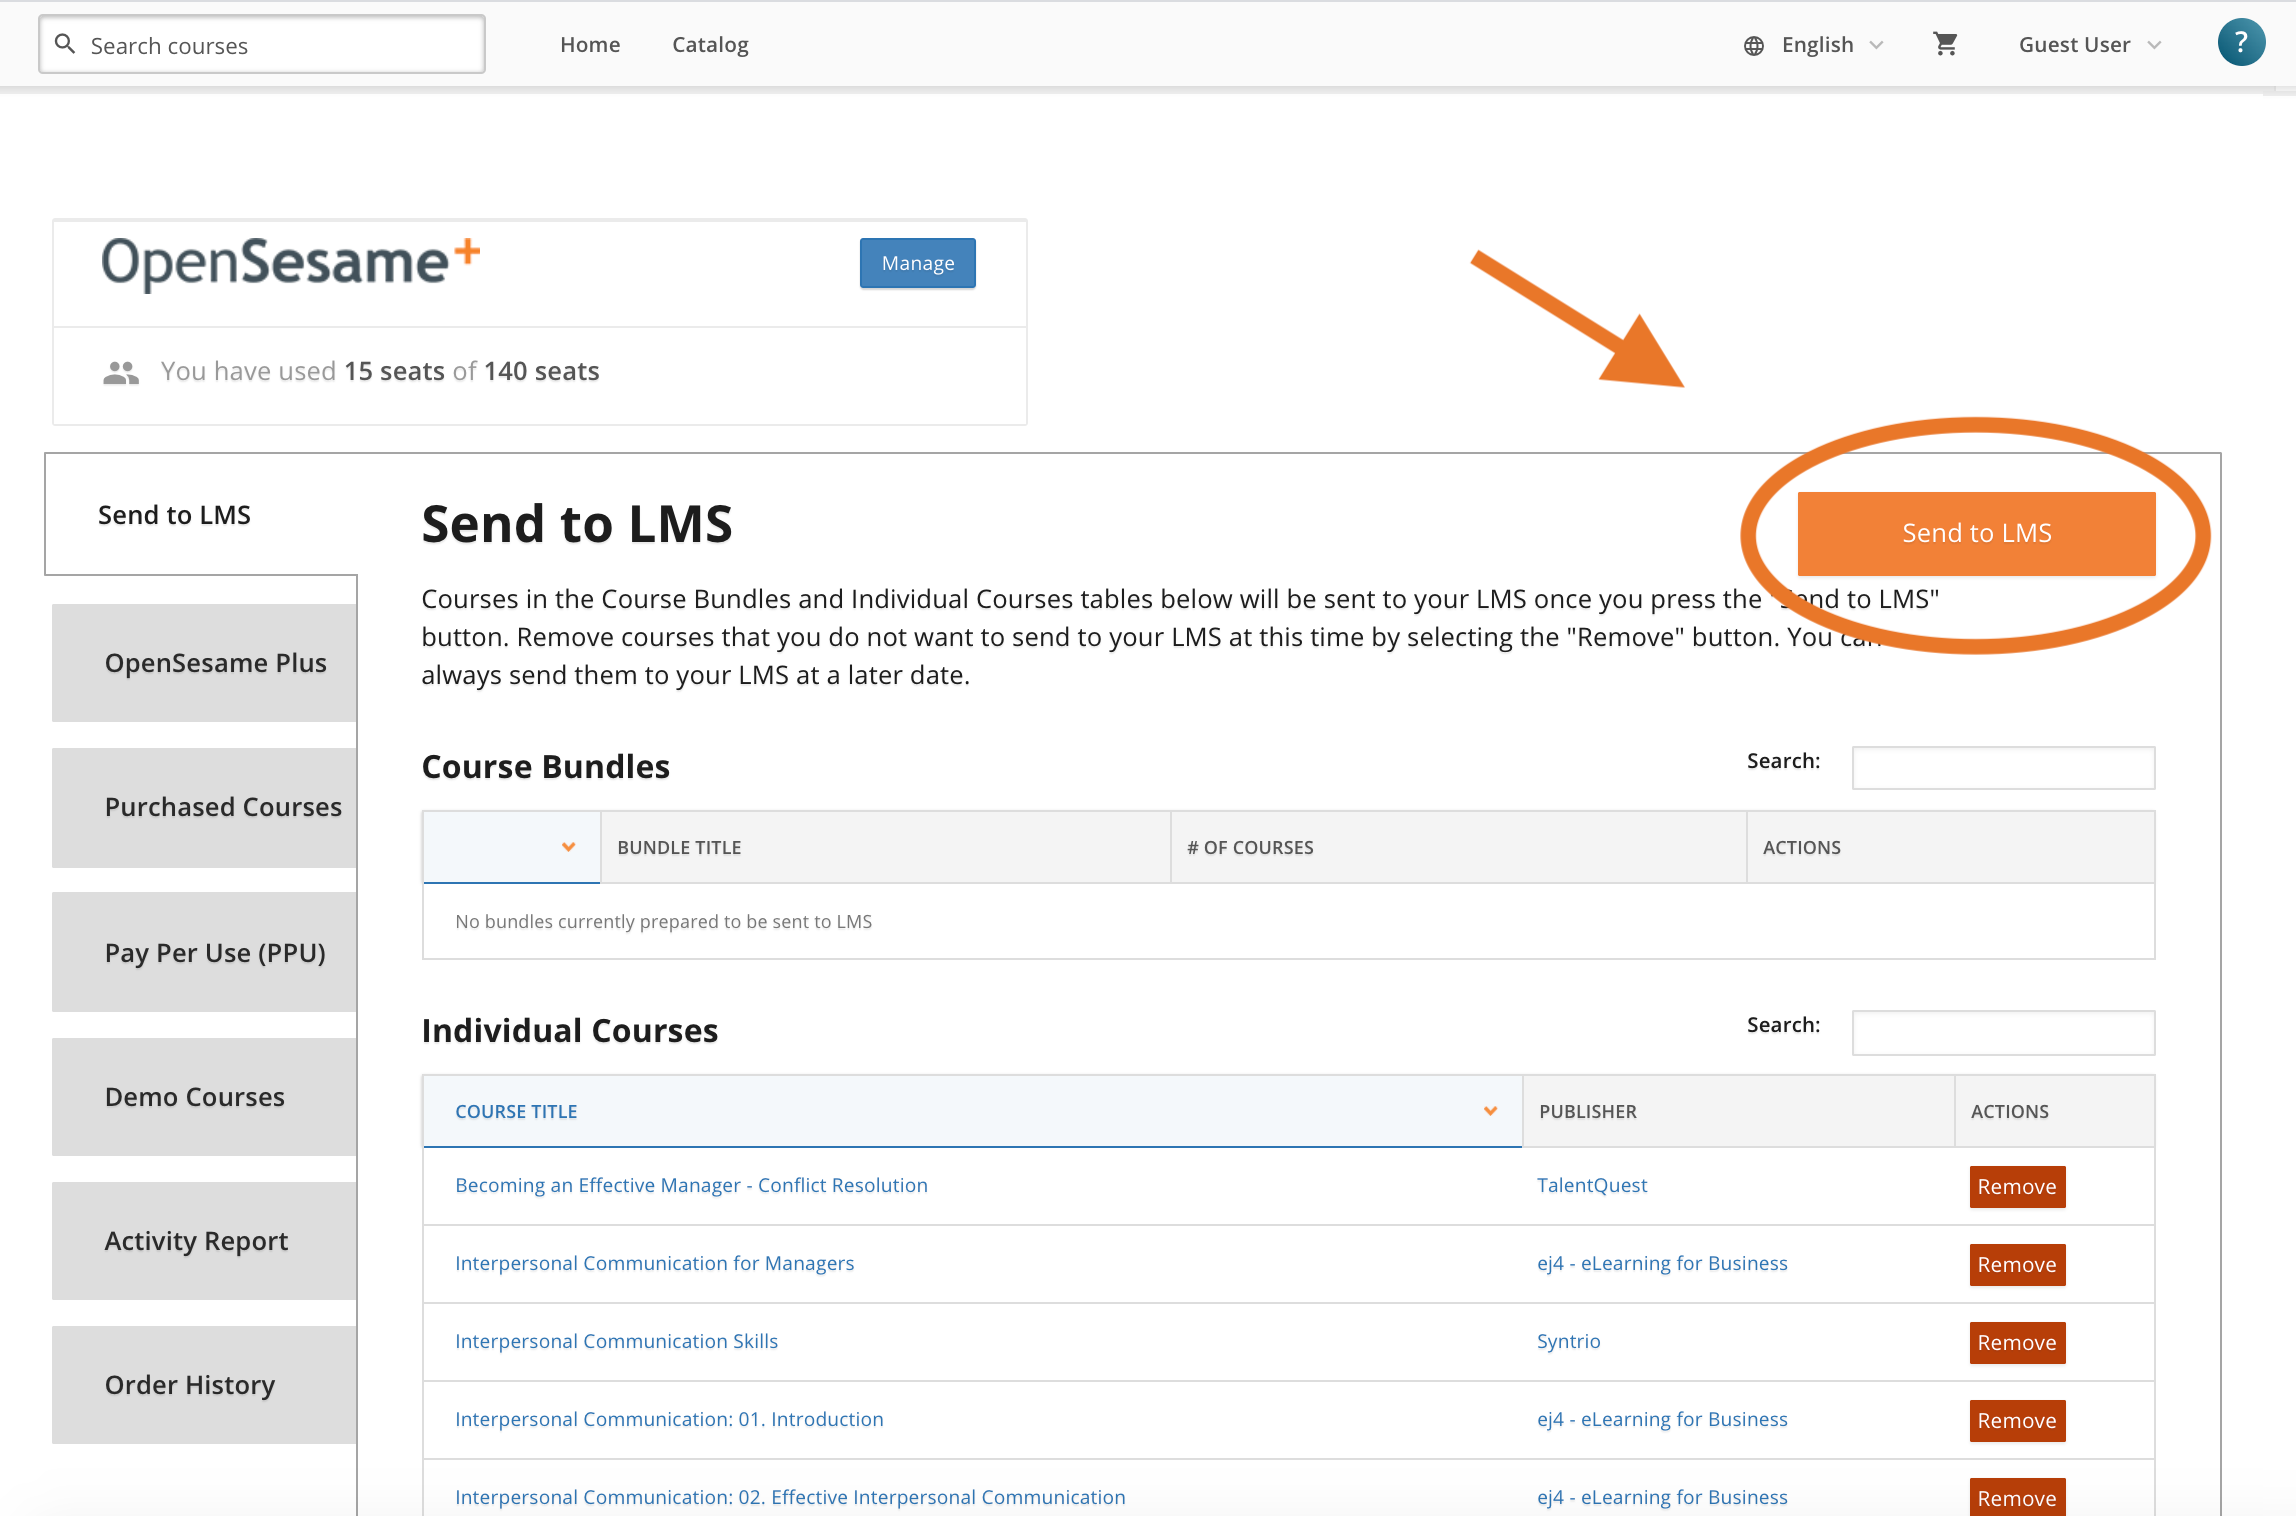Click the seats people icon
Viewport: 2296px width, 1516px height.
point(121,372)
